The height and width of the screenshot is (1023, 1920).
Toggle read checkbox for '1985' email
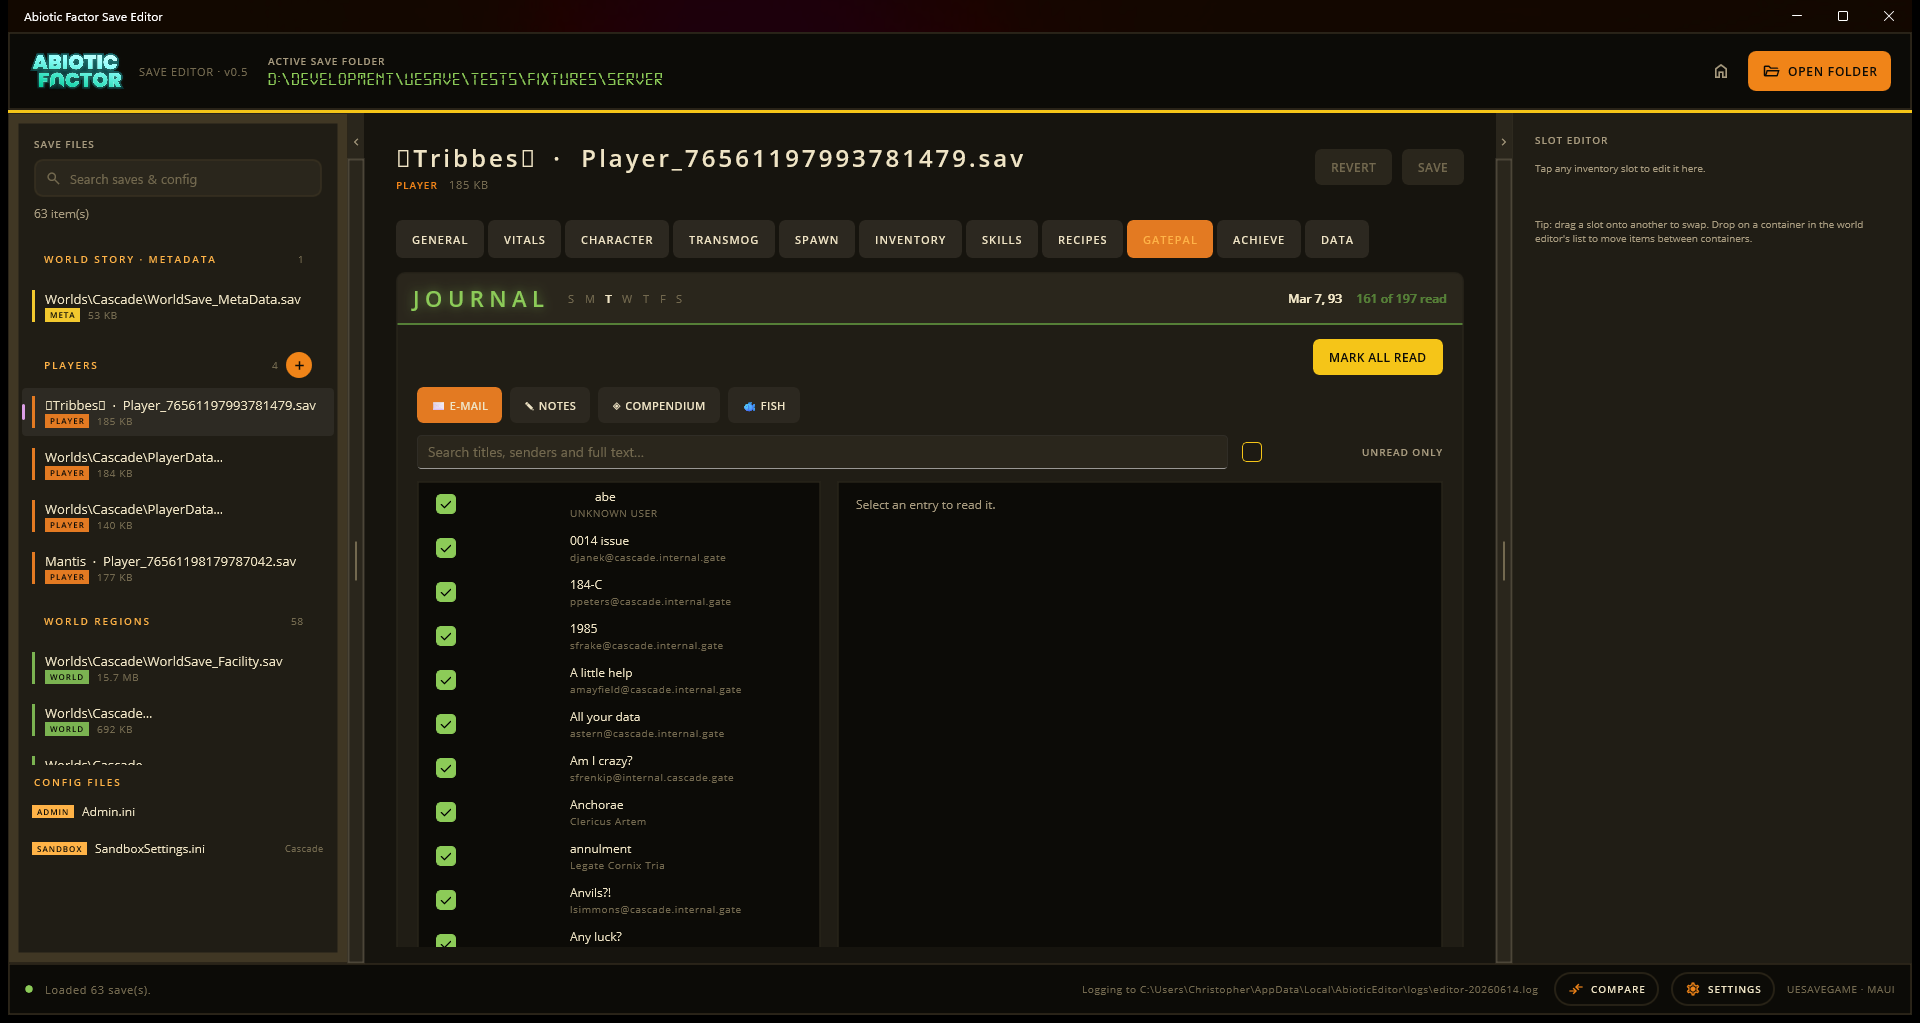[446, 636]
